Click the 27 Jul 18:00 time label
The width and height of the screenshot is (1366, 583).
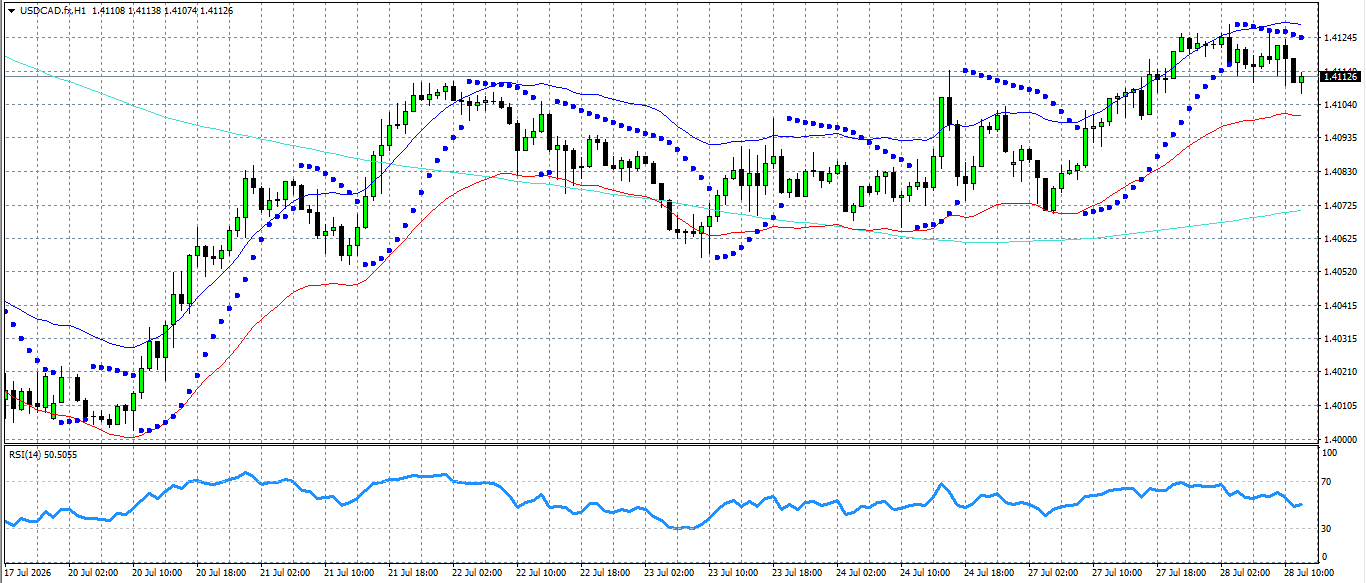pyautogui.click(x=1180, y=574)
